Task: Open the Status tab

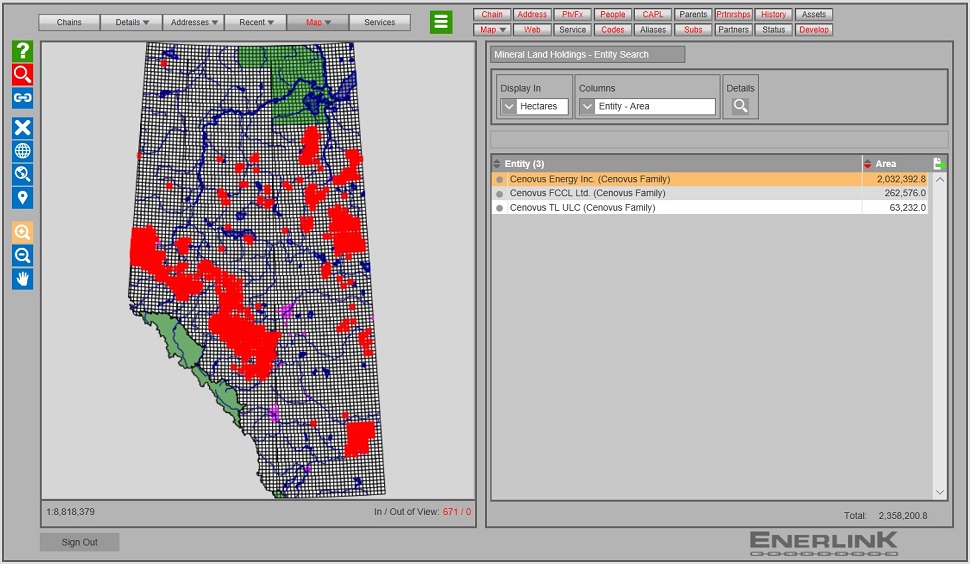Action: pos(773,30)
